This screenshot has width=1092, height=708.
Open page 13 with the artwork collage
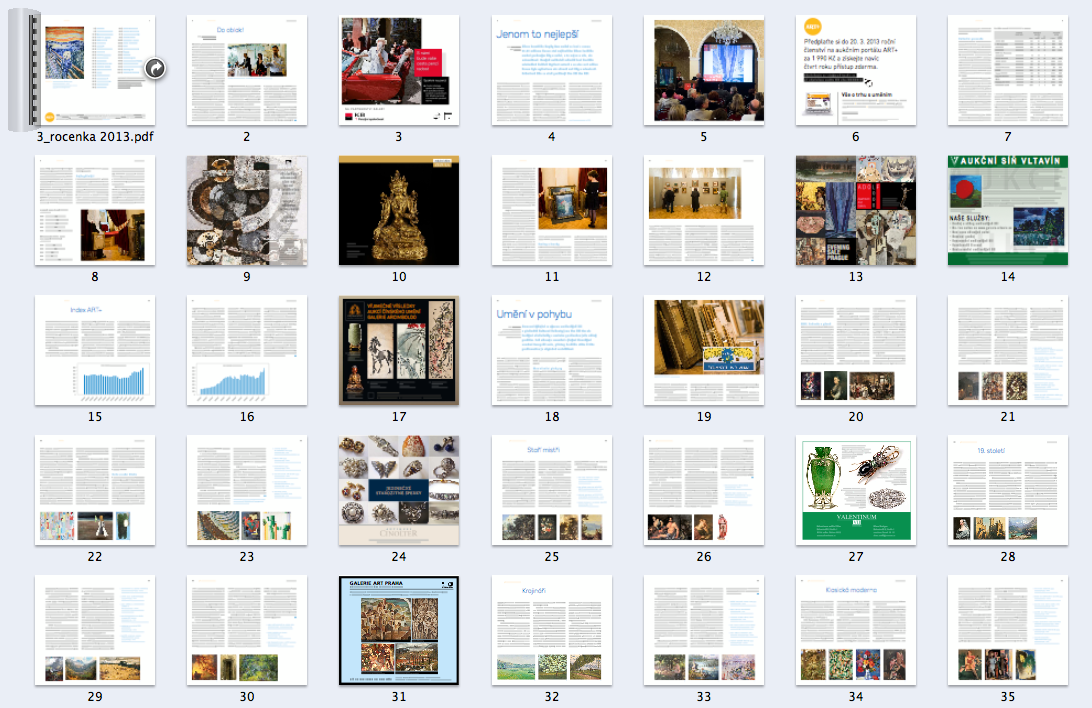pyautogui.click(x=855, y=210)
